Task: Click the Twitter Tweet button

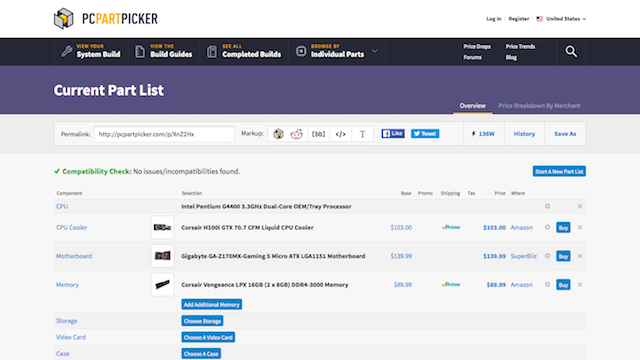Action: tap(425, 133)
